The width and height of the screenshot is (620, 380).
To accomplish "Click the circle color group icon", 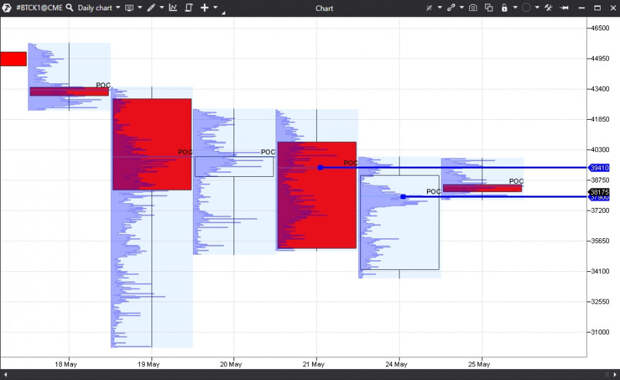I will click(x=526, y=8).
